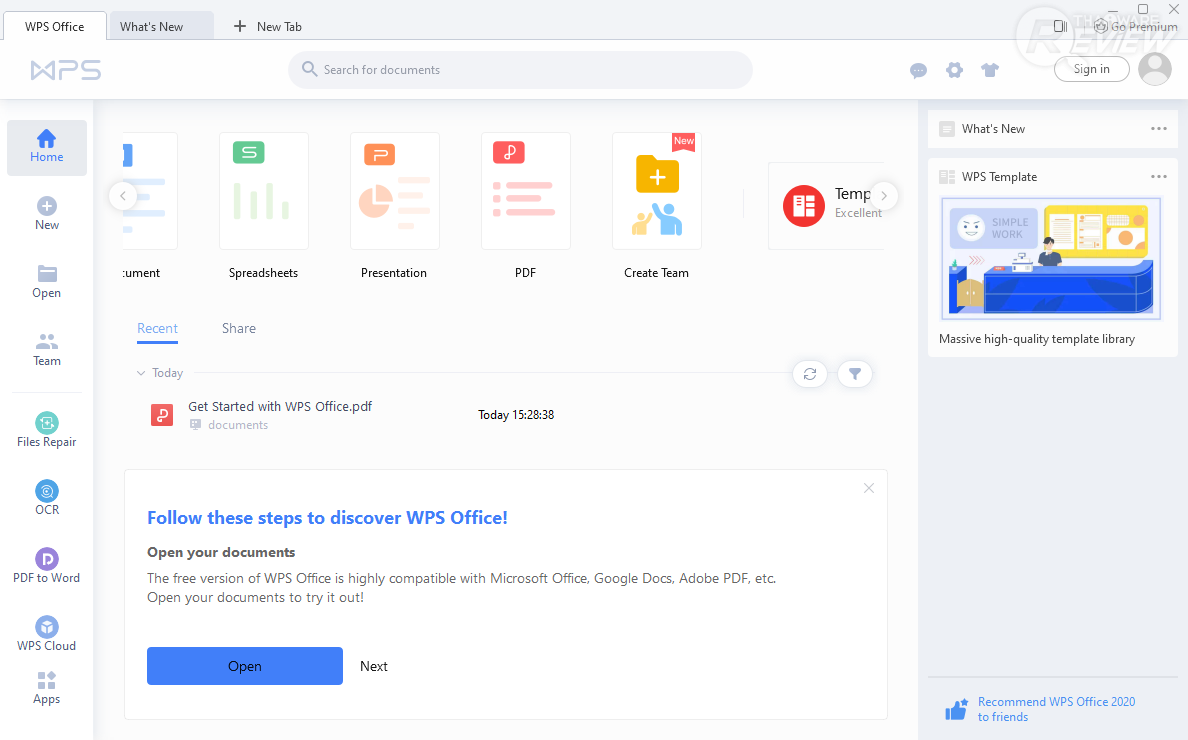Select the Recent tab

click(x=158, y=329)
